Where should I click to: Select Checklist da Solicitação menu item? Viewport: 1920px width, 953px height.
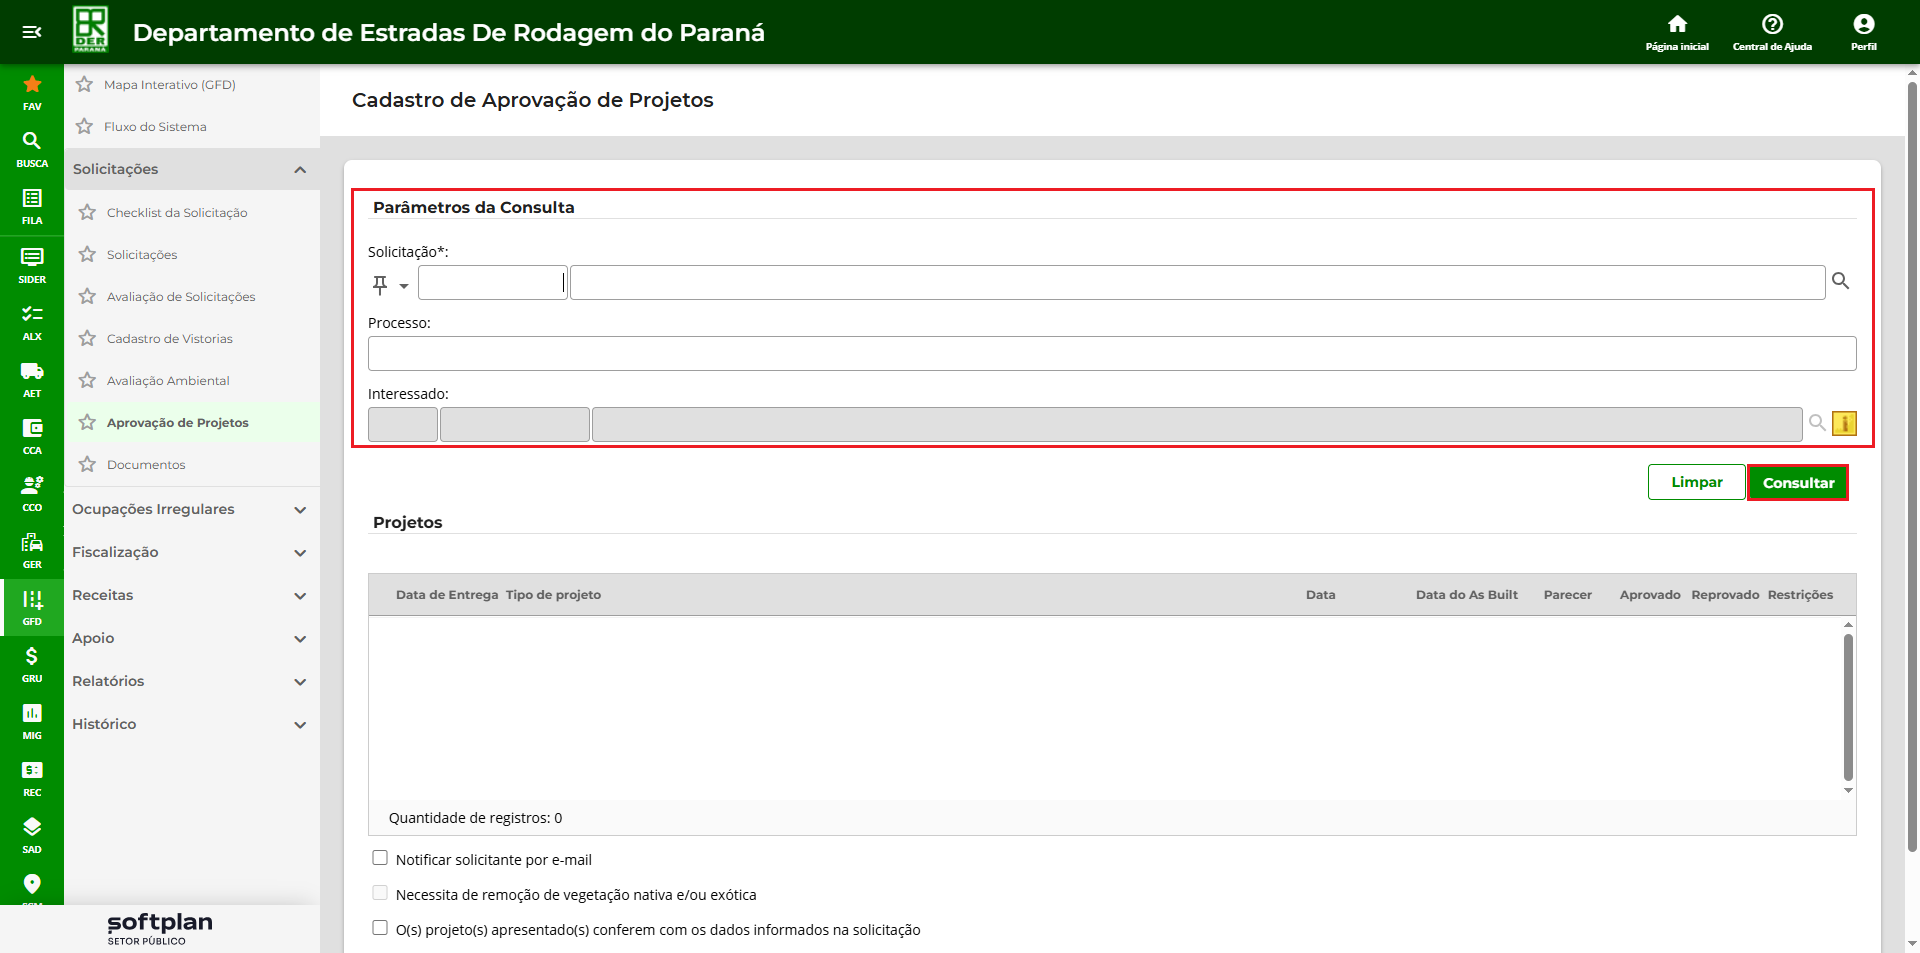pyautogui.click(x=177, y=213)
